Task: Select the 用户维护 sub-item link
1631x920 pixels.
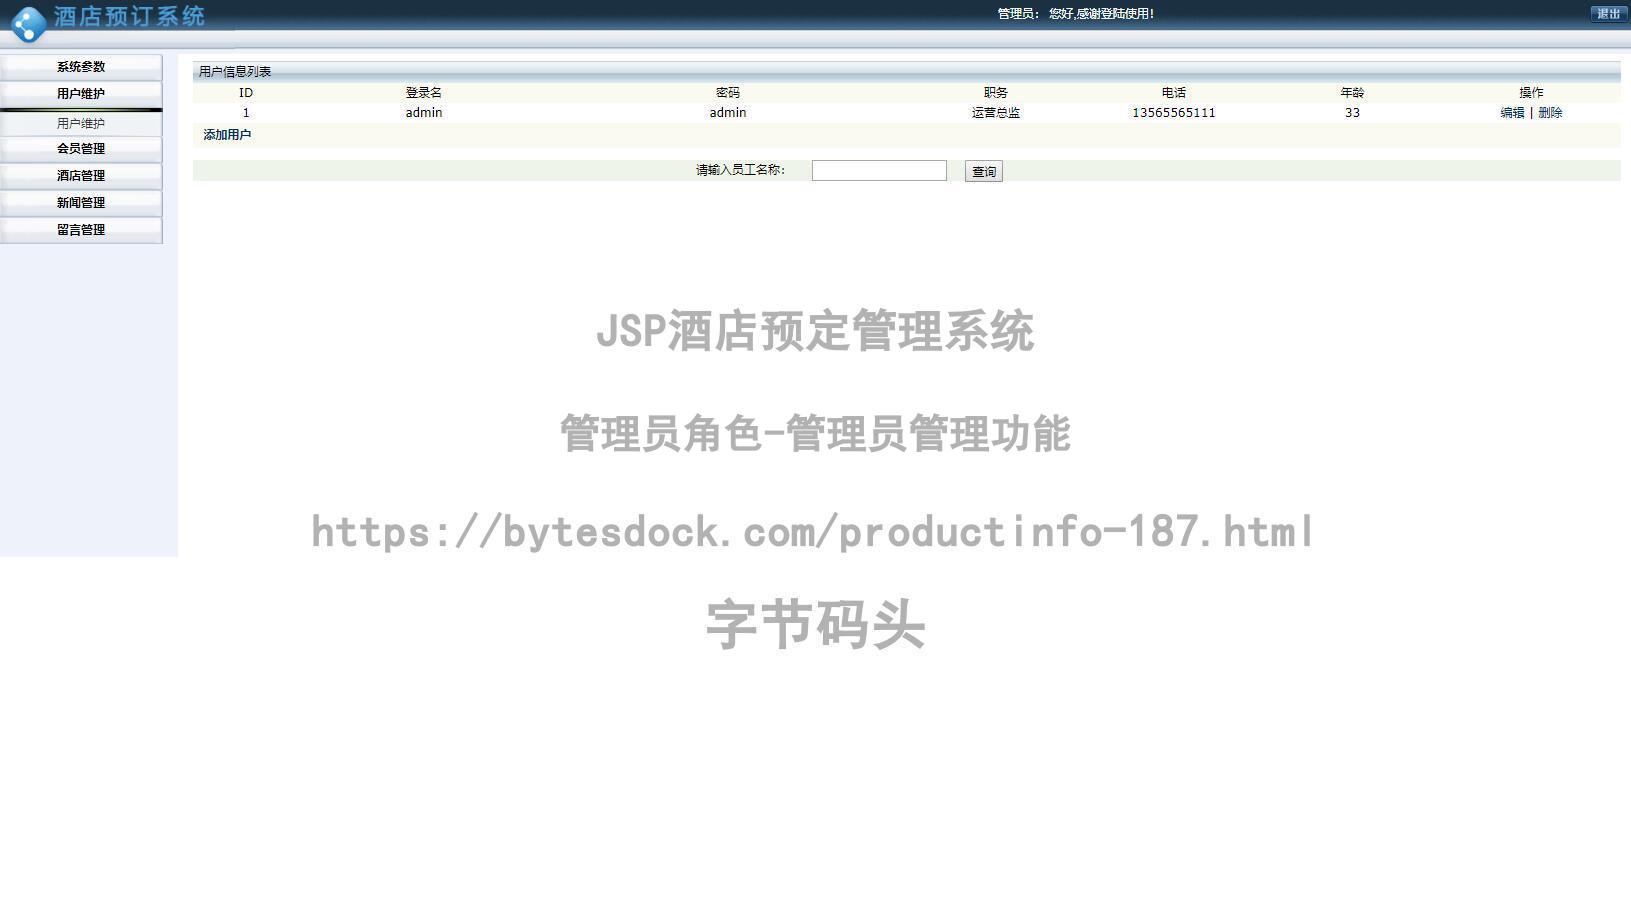Action: pos(81,124)
